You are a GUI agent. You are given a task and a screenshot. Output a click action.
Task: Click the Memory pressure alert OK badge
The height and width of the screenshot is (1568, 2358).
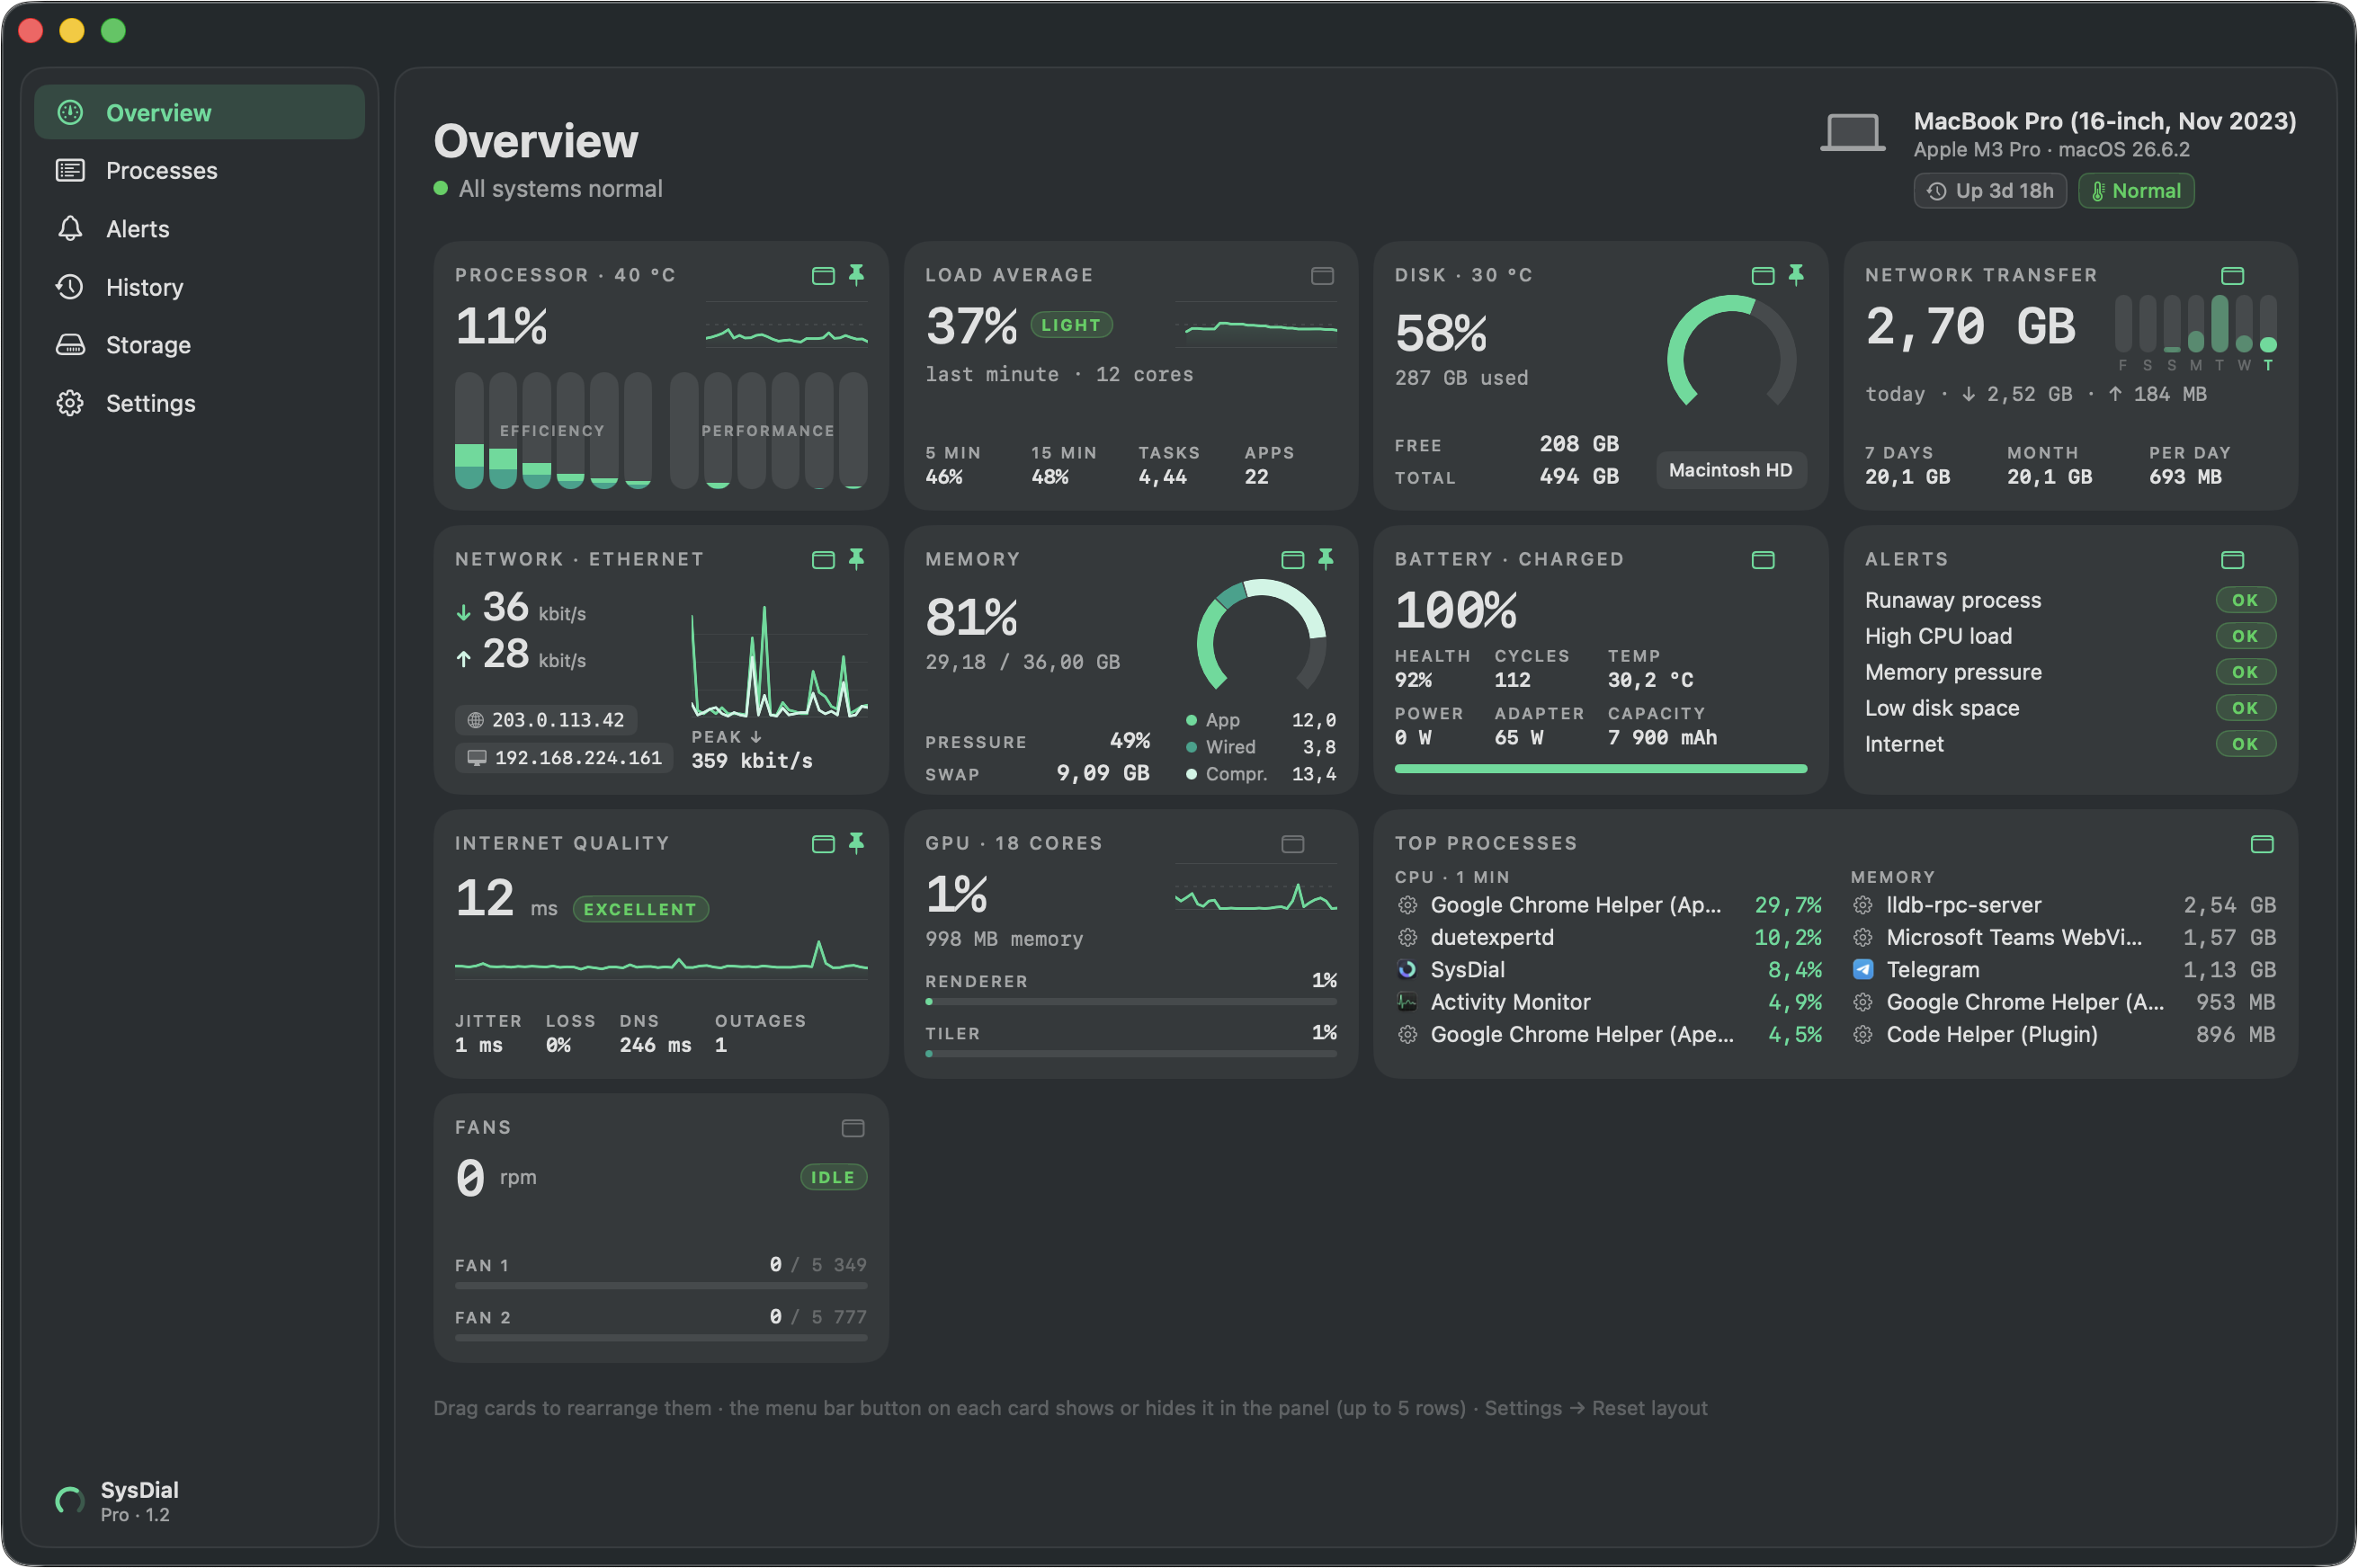pos(2246,672)
